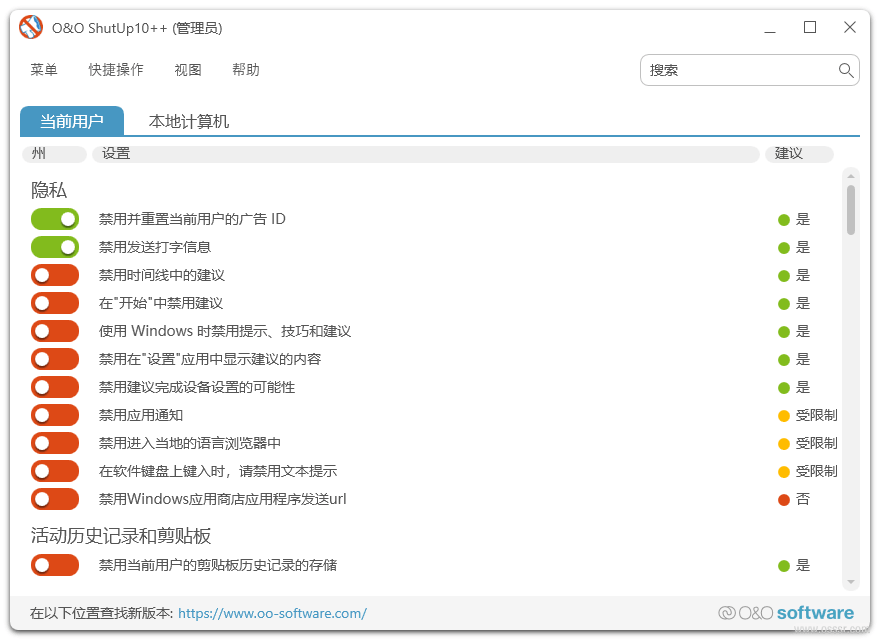The image size is (880, 640).
Task: Enable 禁用当前用户的剪贴板历史记录的存储 toggle
Action: tap(55, 565)
